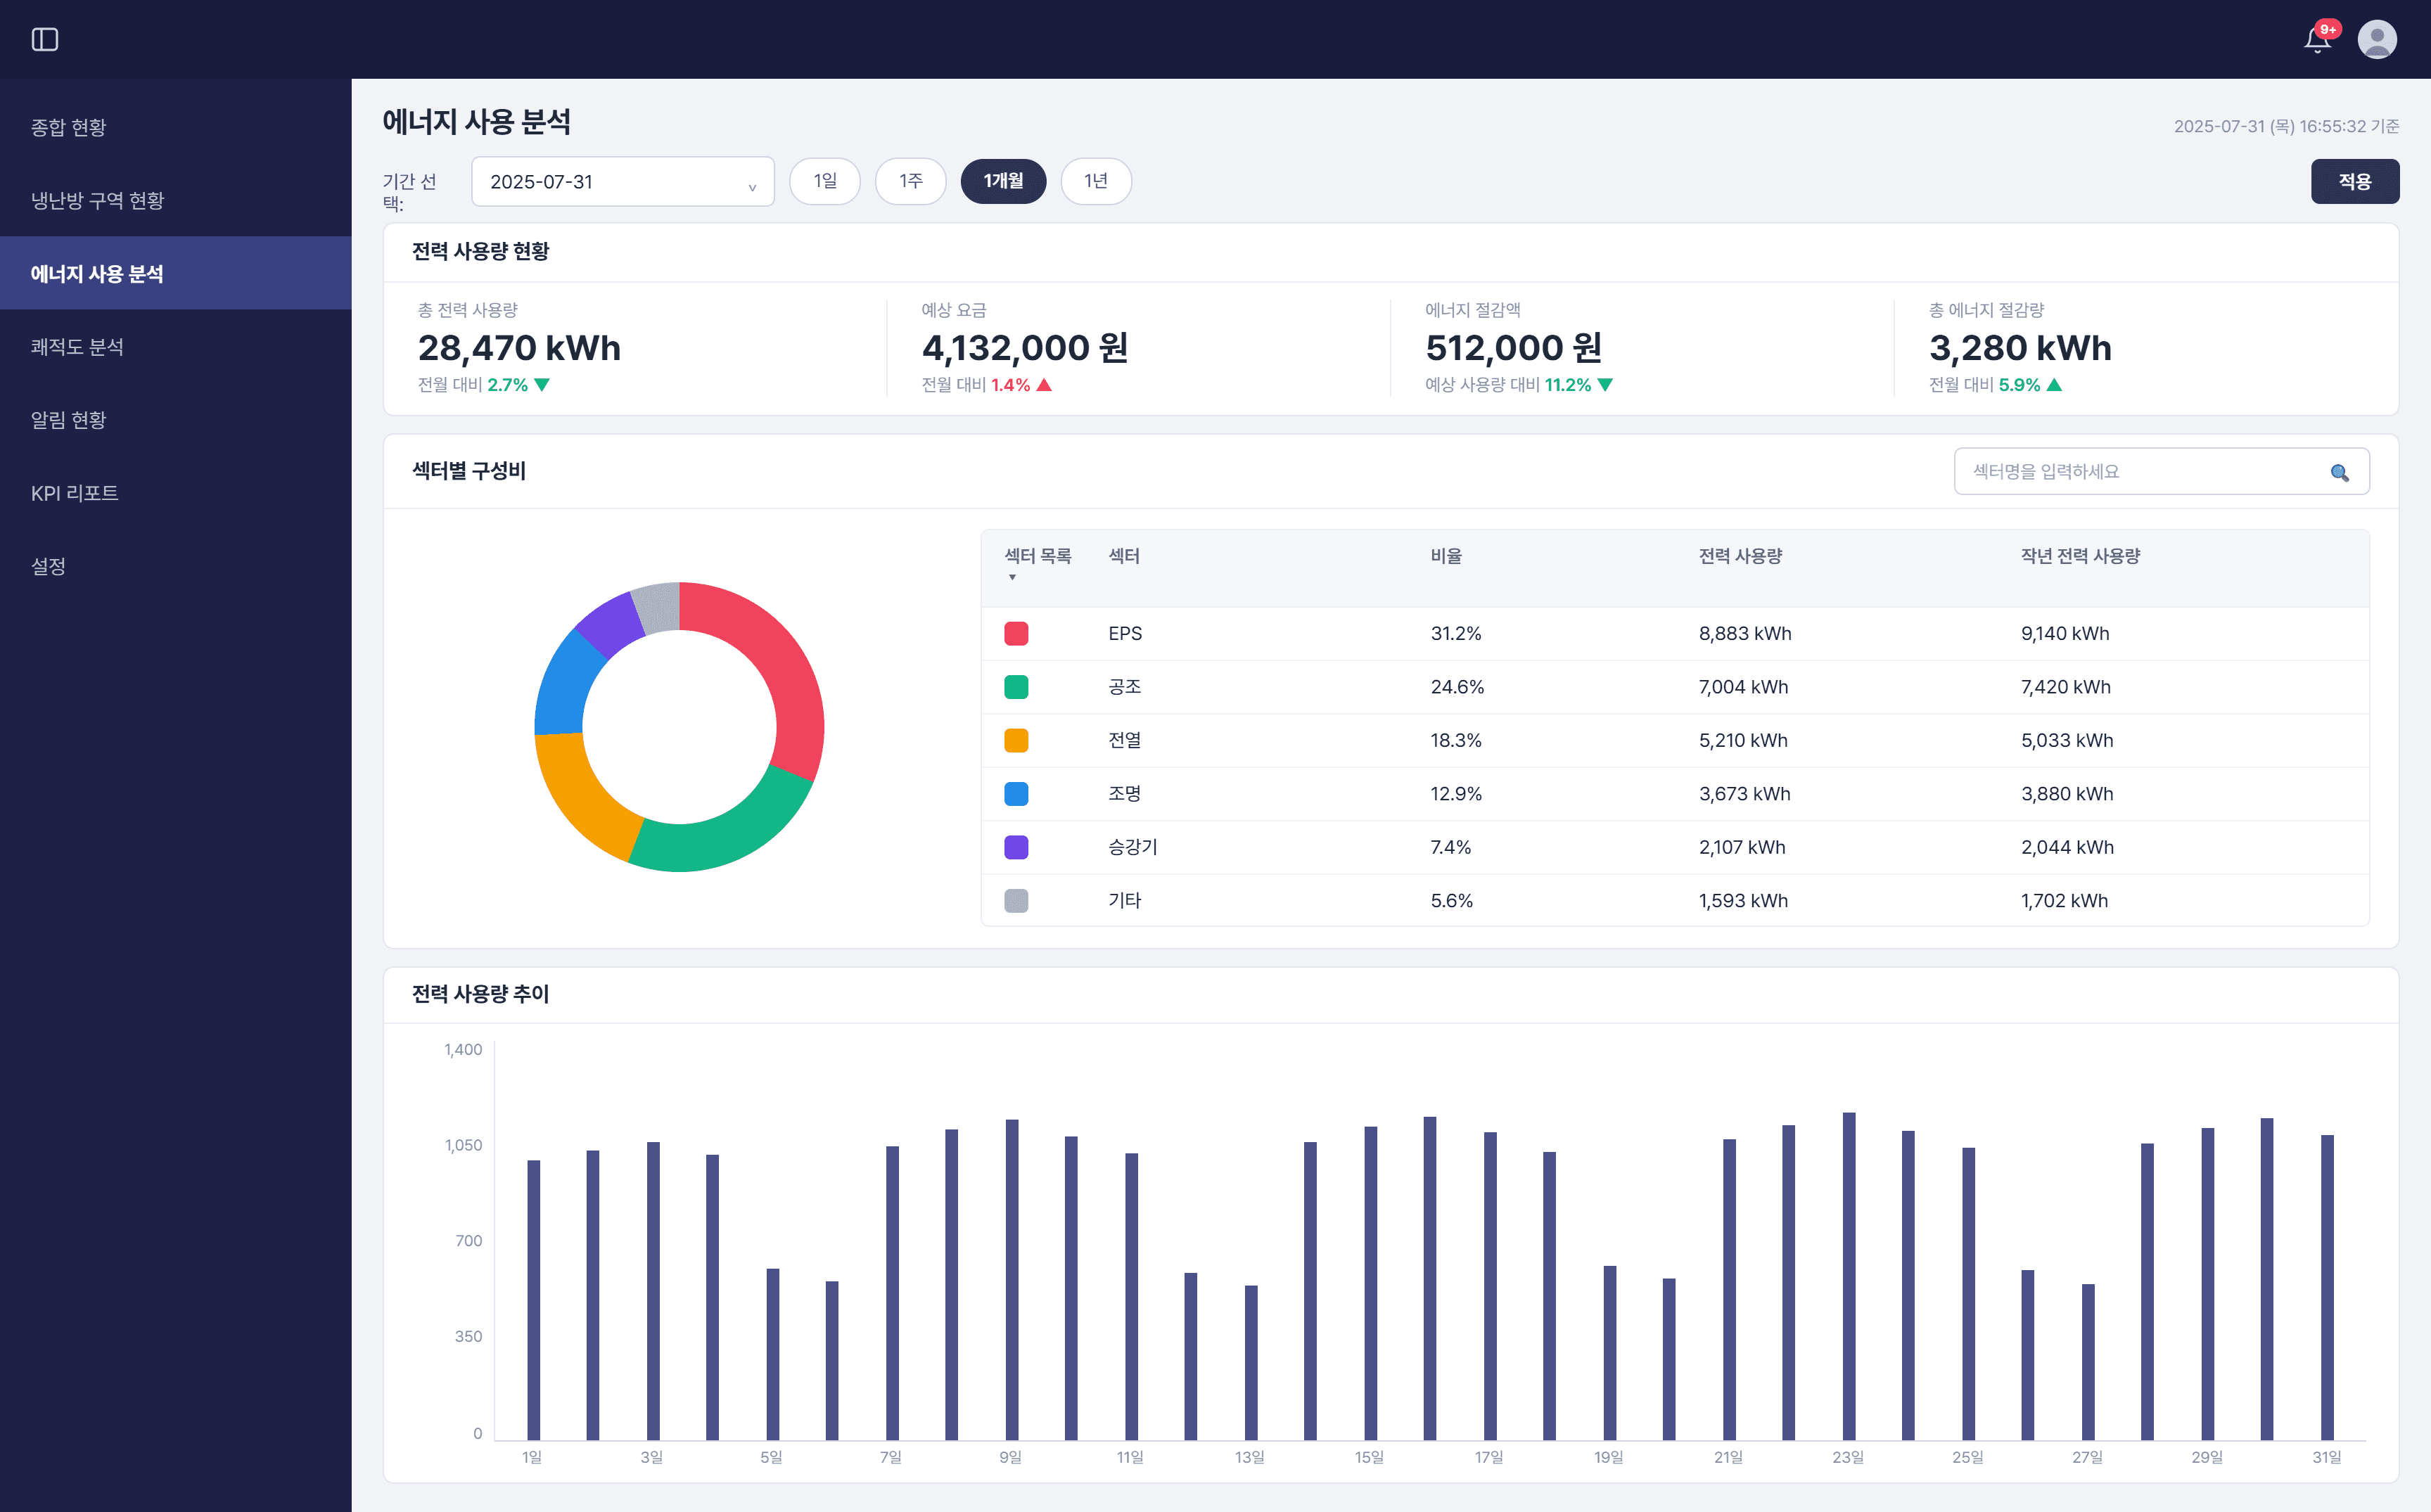Image resolution: width=2431 pixels, height=1512 pixels.
Task: Click the 적용 button
Action: tap(2354, 181)
